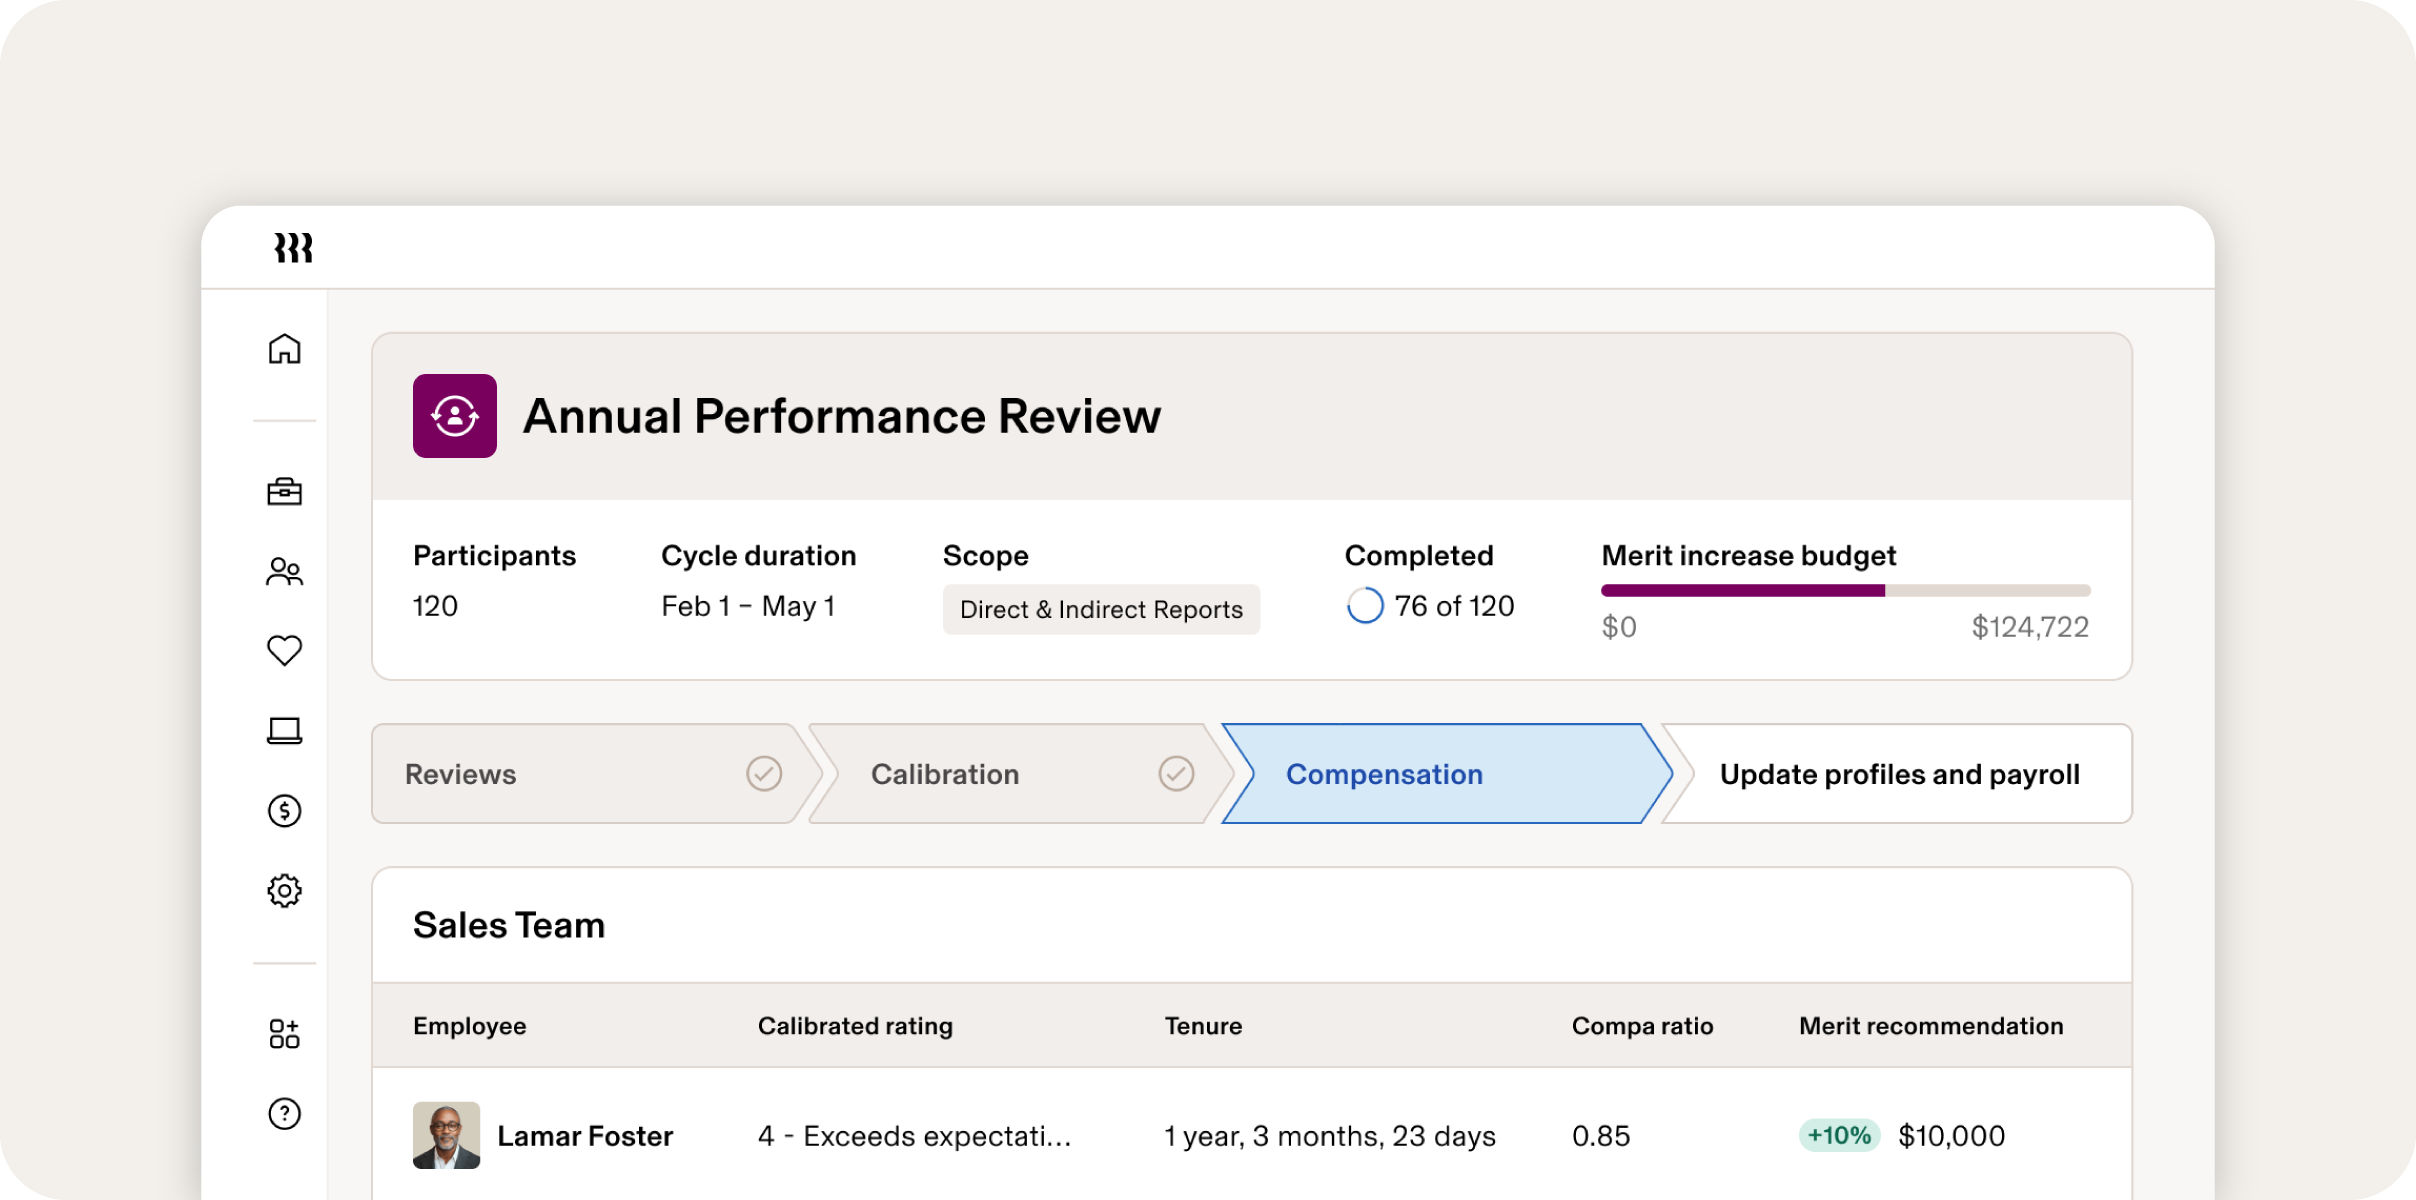Click the $0 budget minimum label
This screenshot has width=2416, height=1200.
click(1619, 627)
